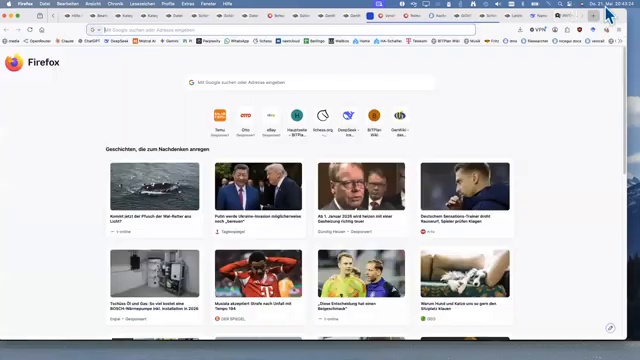The height and width of the screenshot is (360, 640).
Task: Open the extensions puzzle icon
Action: tap(567, 30)
